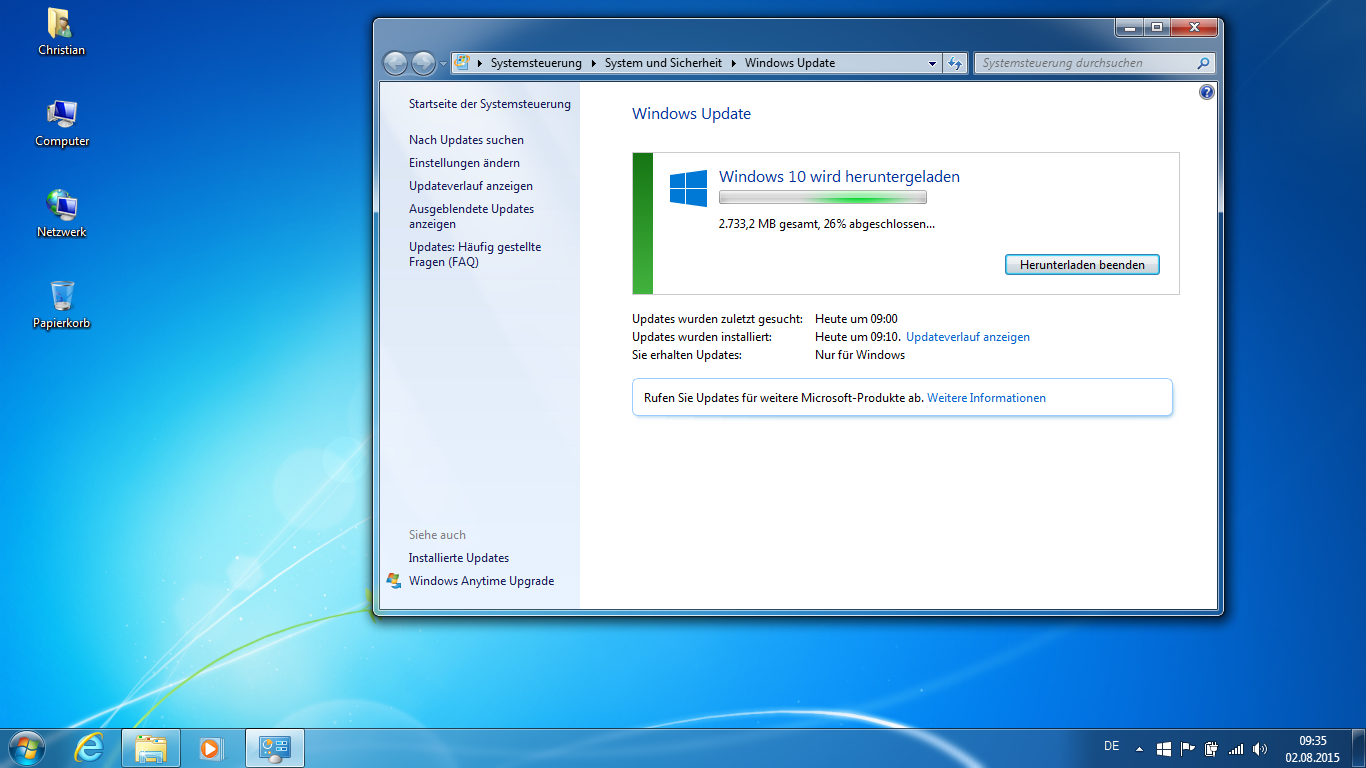Click the clock showing 09:35

point(1312,749)
